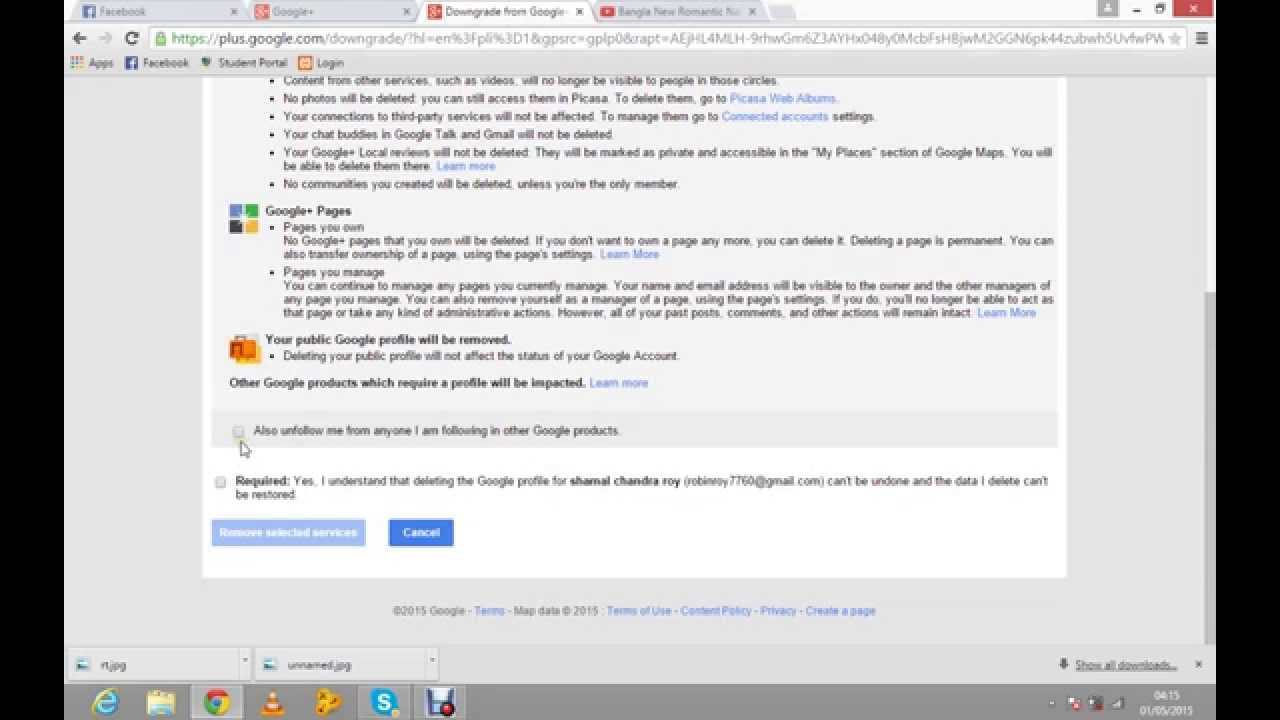
Task: Close the Bangla New Romantic tab
Action: point(753,12)
